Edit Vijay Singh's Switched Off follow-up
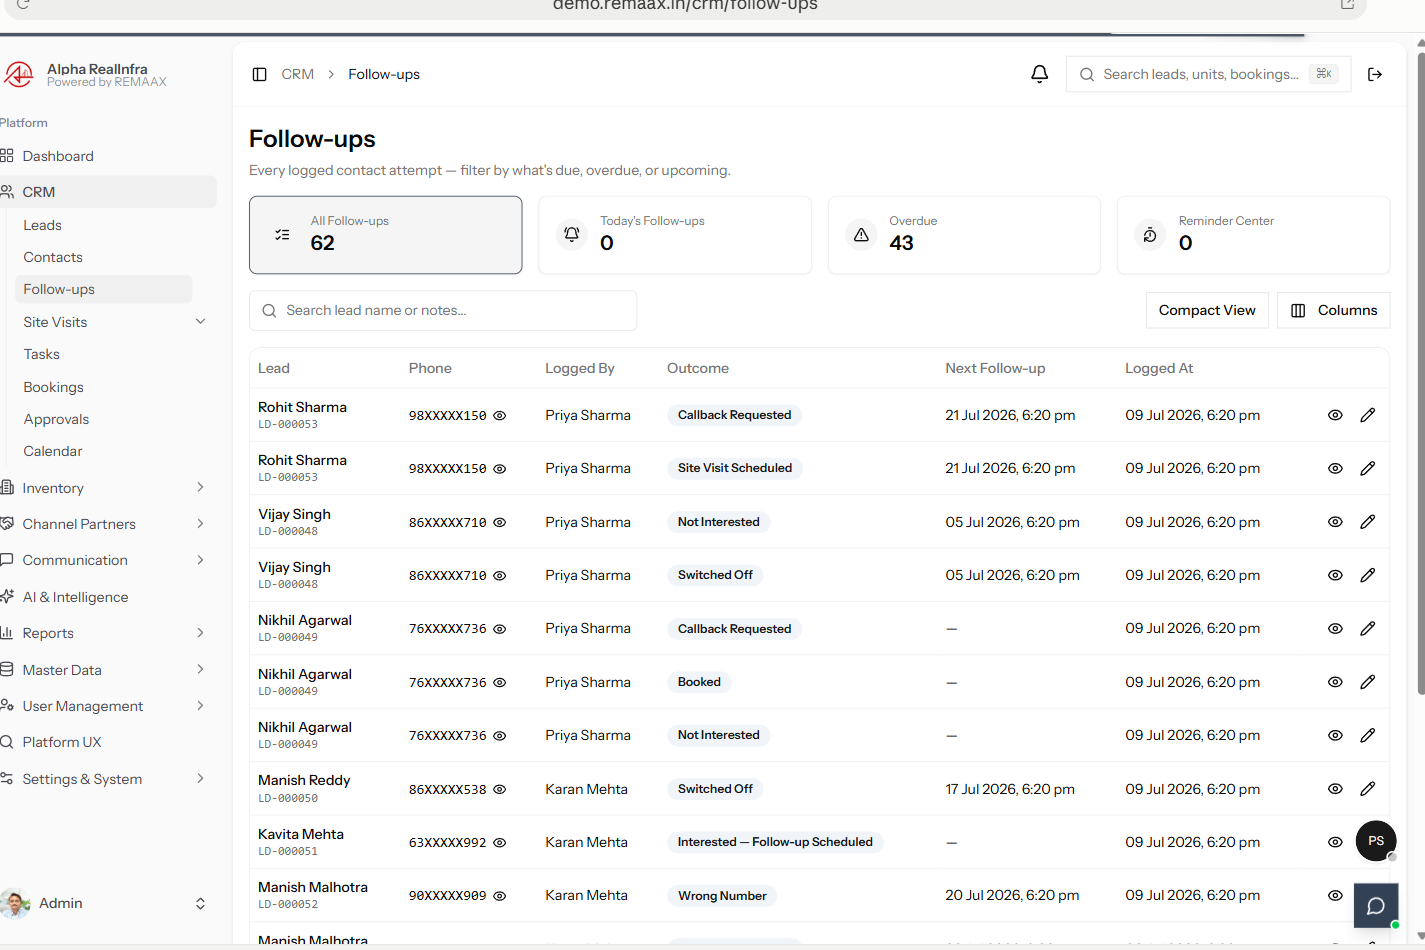Screen dimensions: 1425x950 pos(1368,575)
